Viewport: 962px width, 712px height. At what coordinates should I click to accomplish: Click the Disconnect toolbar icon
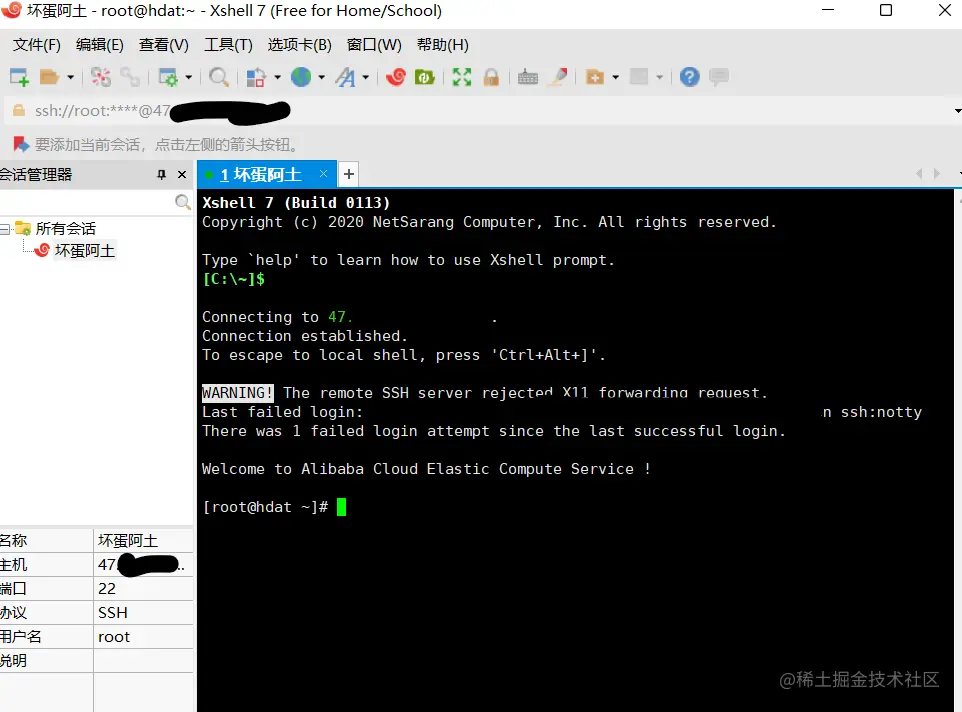[x=101, y=77]
